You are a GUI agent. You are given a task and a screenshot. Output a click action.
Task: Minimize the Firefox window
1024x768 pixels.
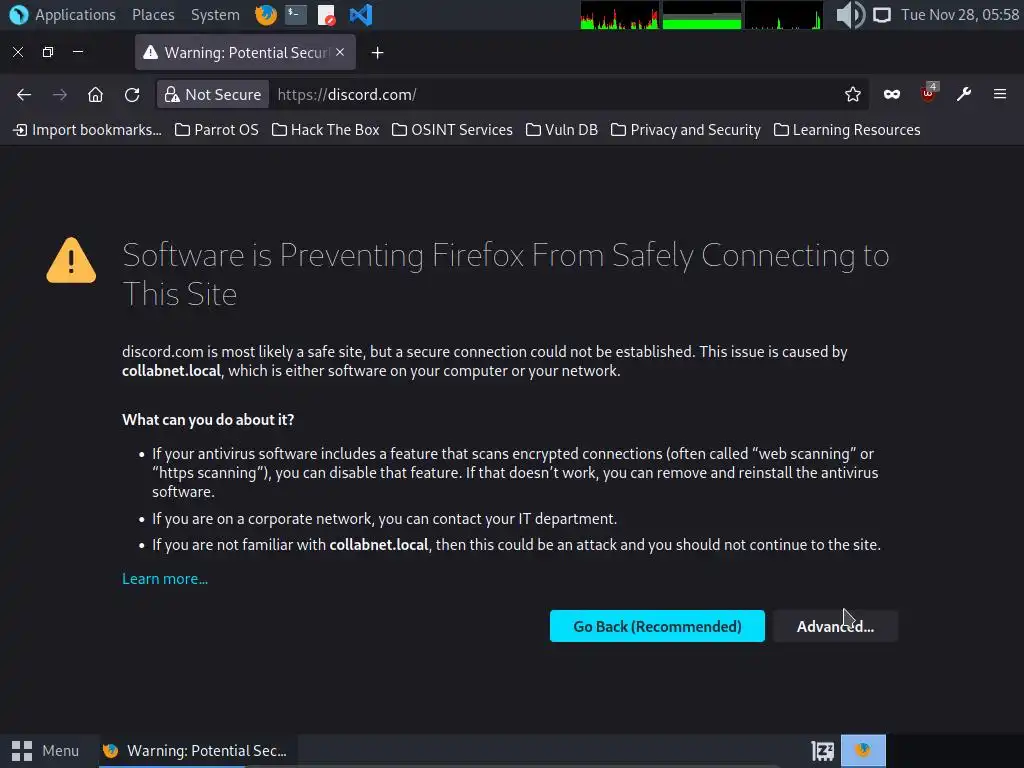tap(78, 52)
